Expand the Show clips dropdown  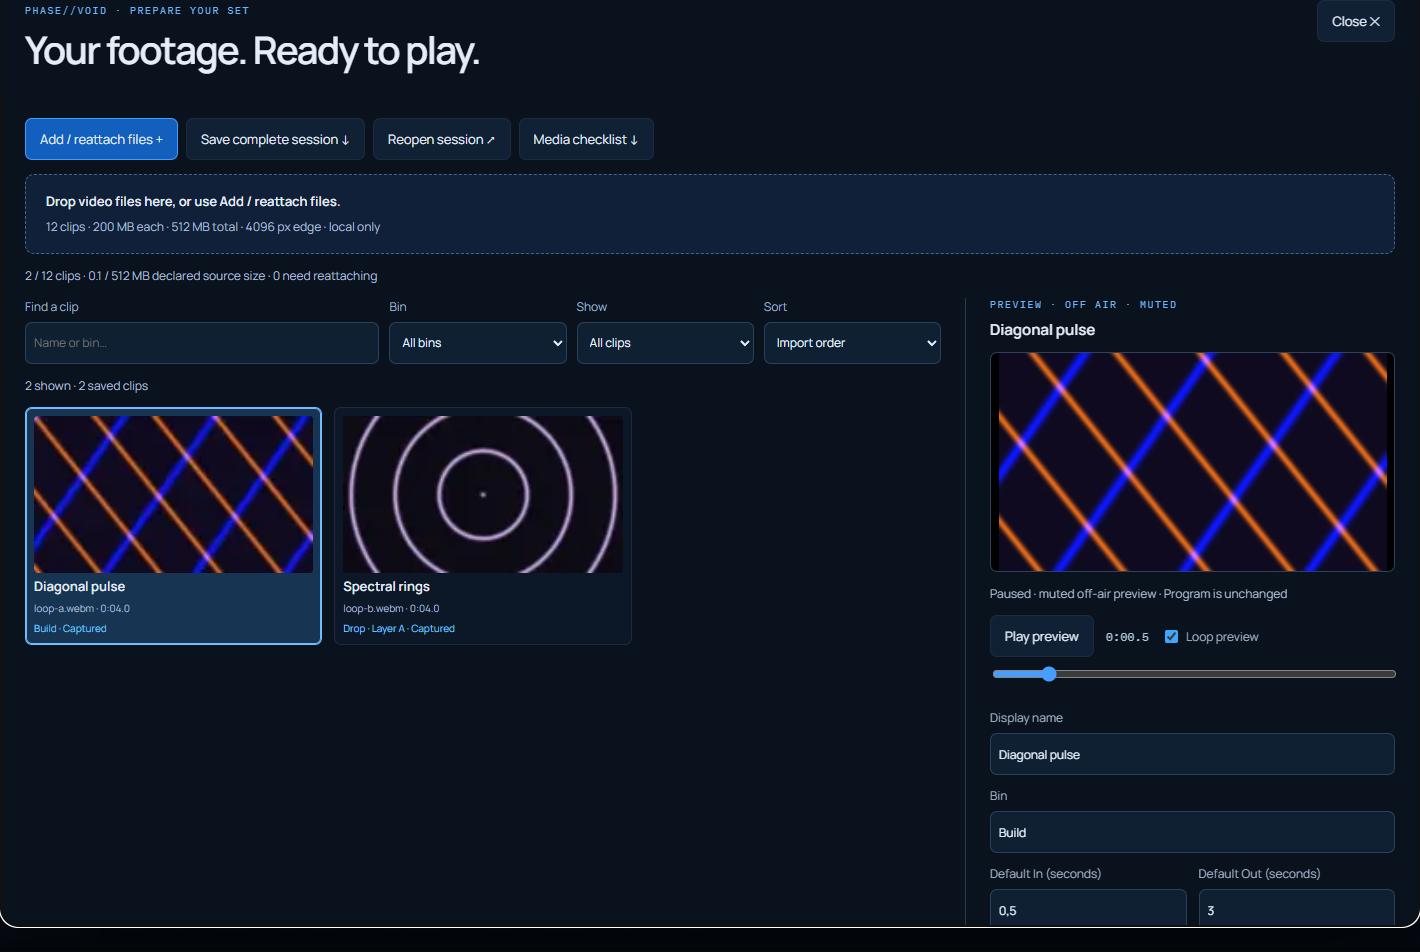coord(665,343)
